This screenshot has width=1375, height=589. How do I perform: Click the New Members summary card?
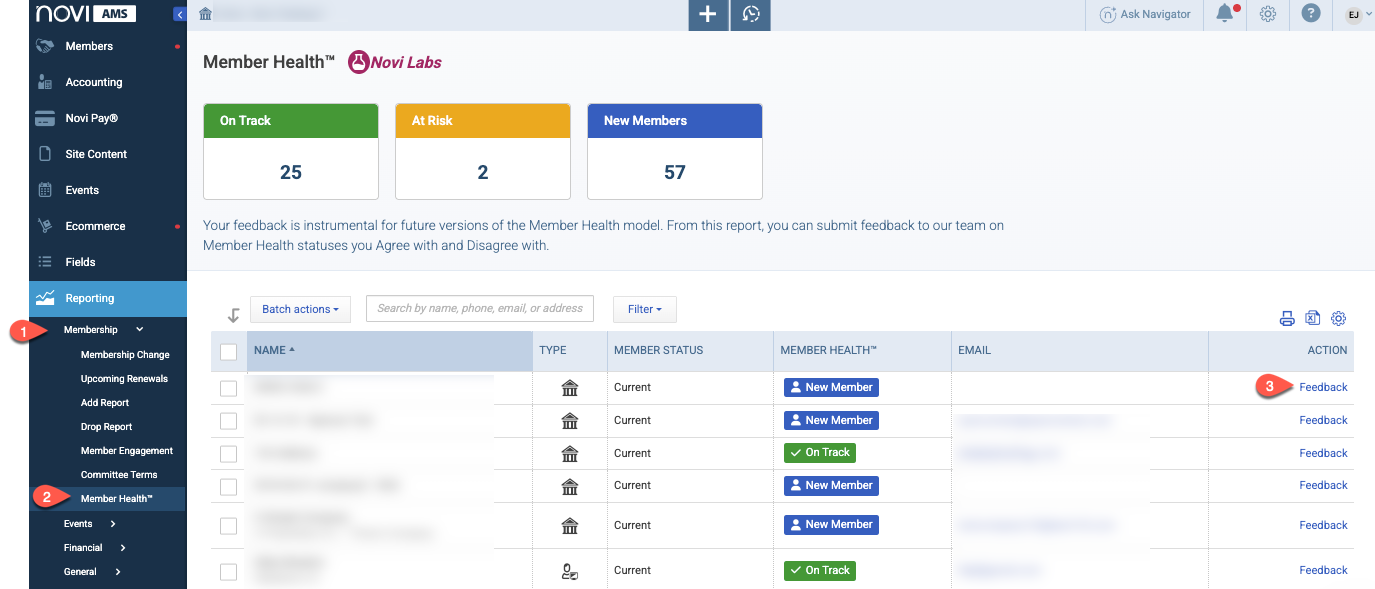tap(675, 151)
